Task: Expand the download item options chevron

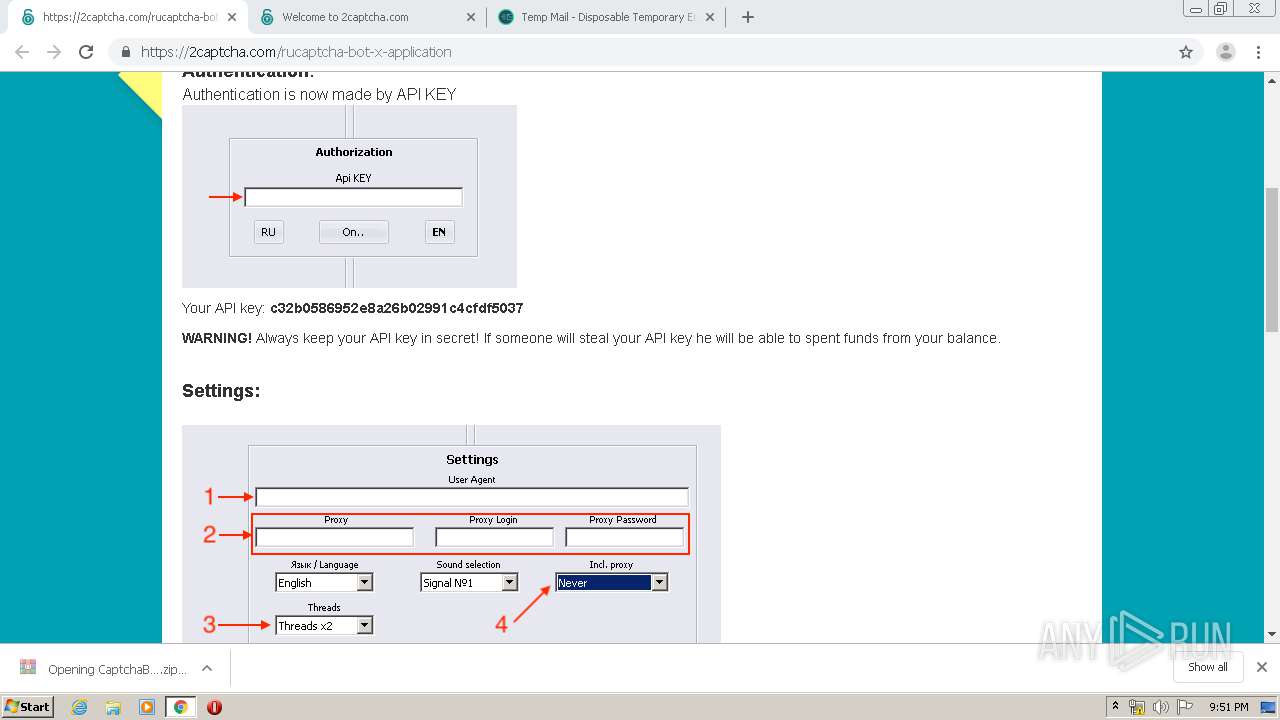Action: pos(207,668)
